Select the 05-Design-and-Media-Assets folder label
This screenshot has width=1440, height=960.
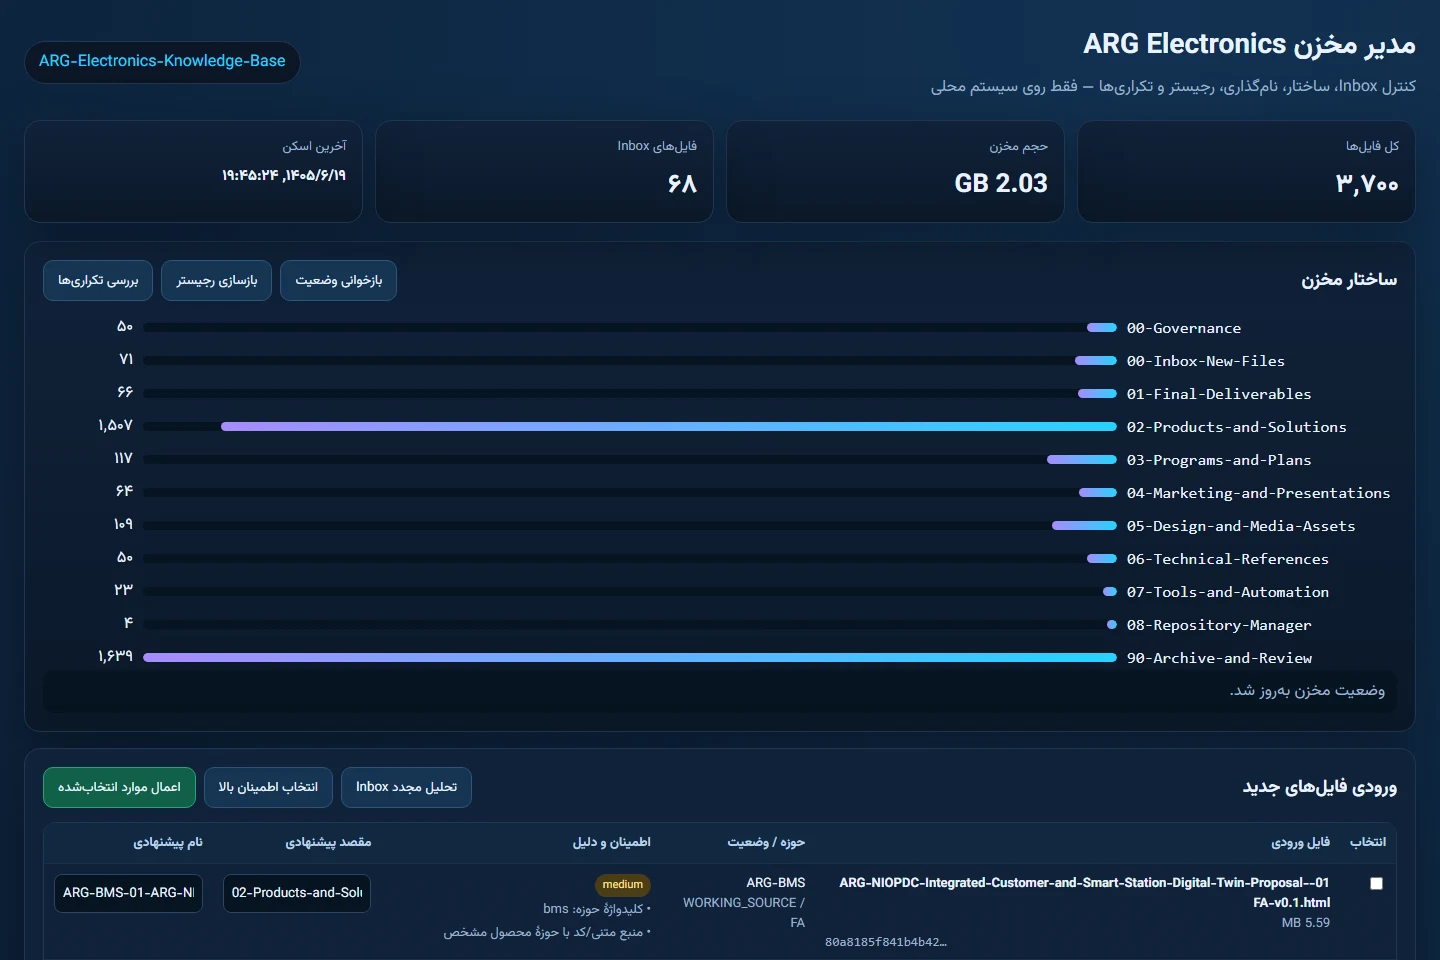point(1241,526)
